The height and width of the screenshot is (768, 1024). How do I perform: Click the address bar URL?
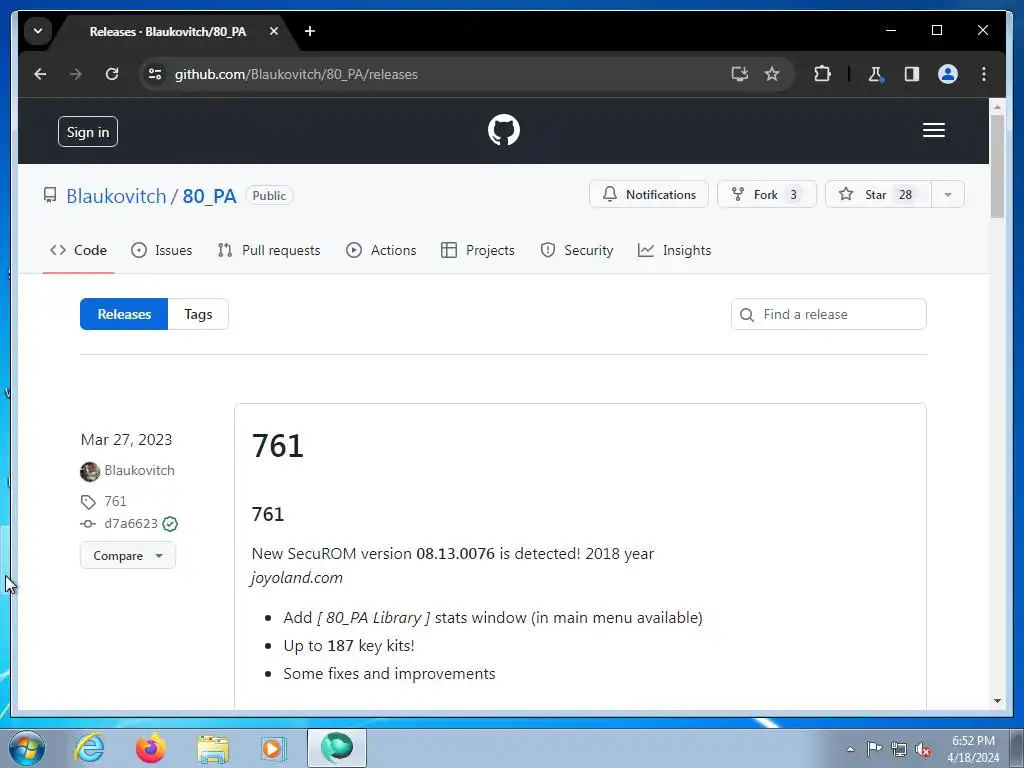pos(296,74)
